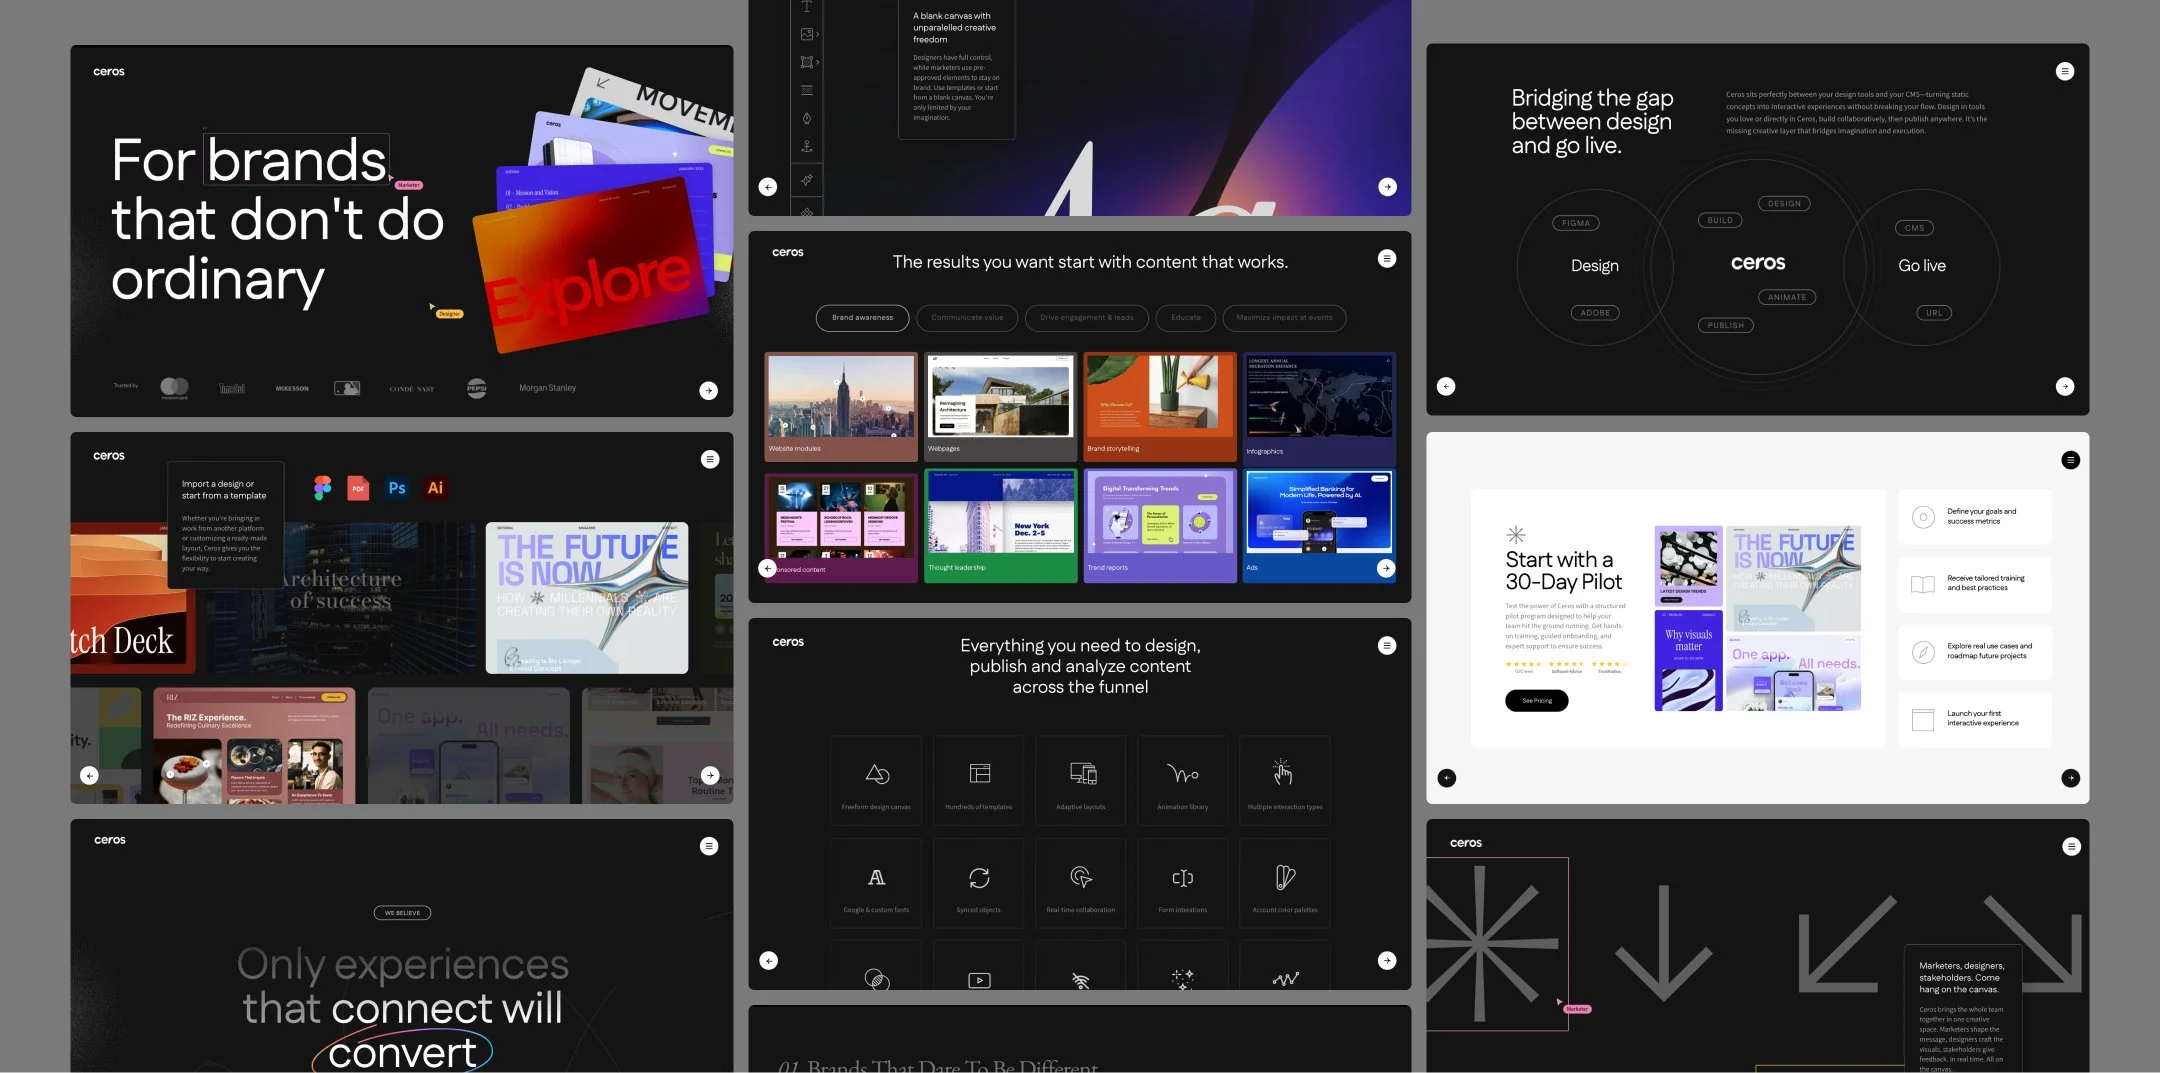Select 'Drive engagement & leads' filter tab

1087,318
